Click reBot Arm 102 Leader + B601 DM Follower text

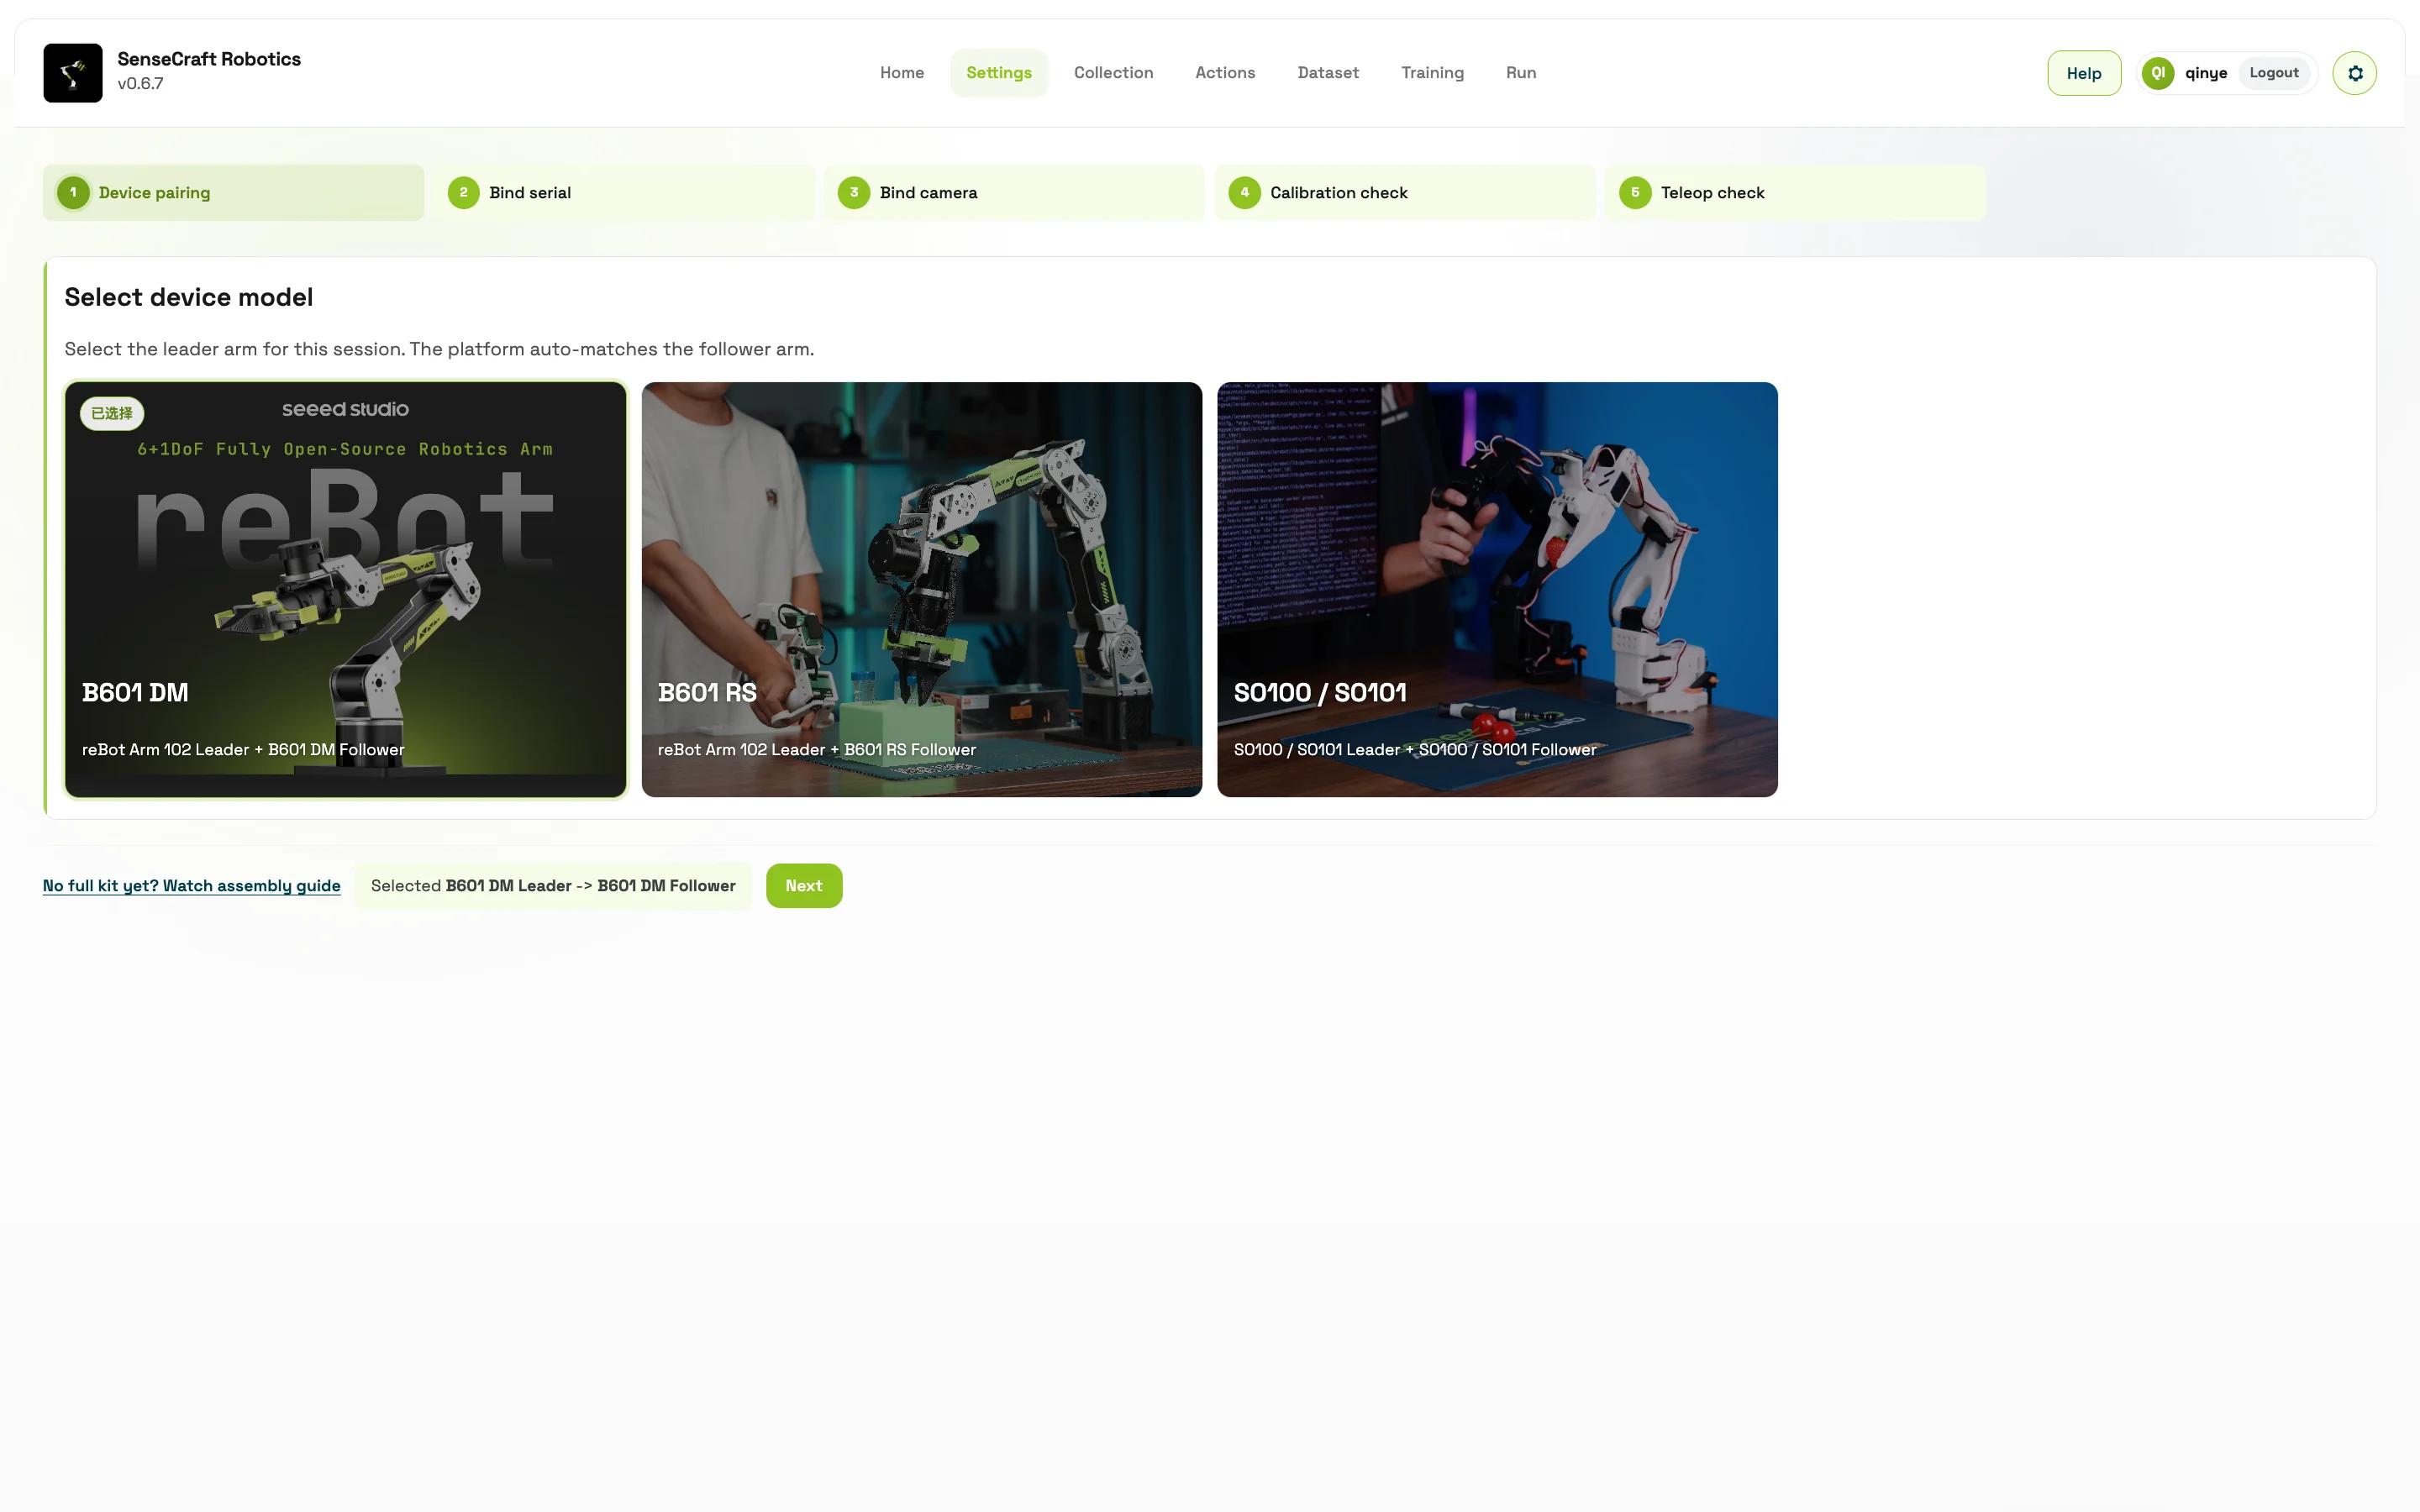click(243, 750)
